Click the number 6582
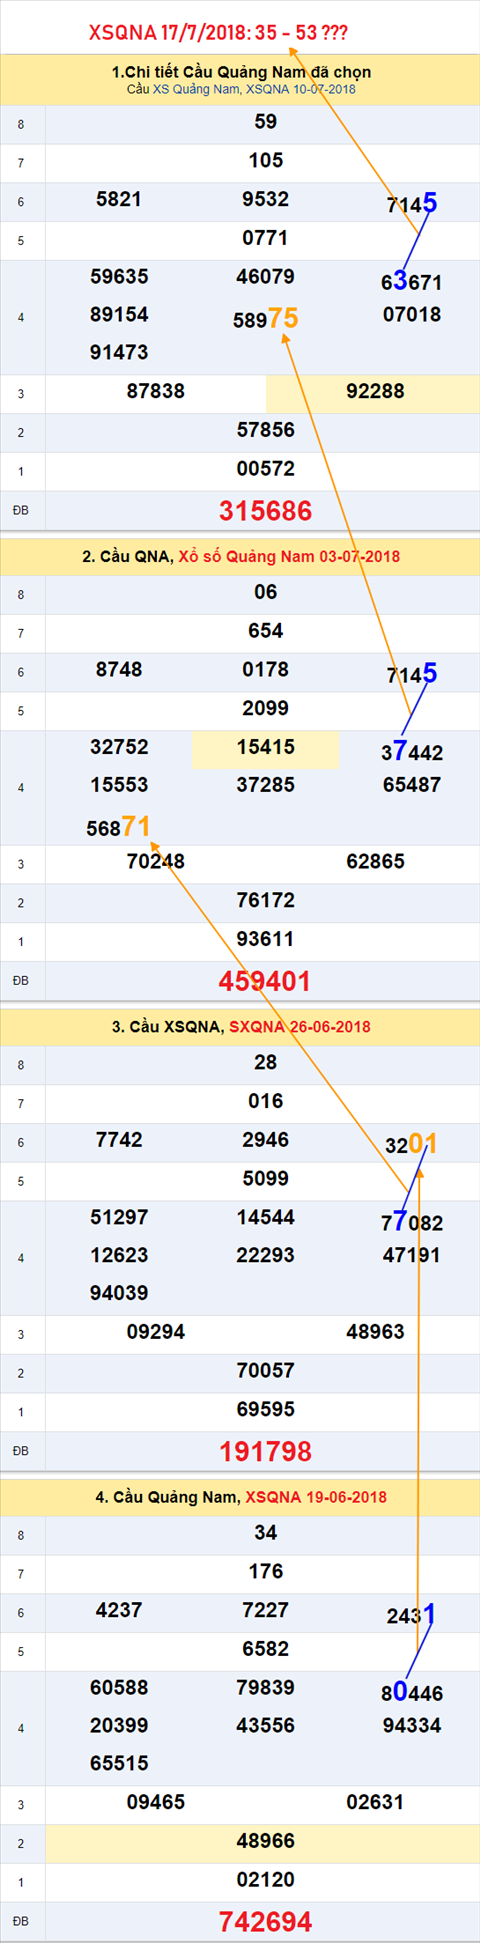The image size is (480, 1943). point(266,1649)
